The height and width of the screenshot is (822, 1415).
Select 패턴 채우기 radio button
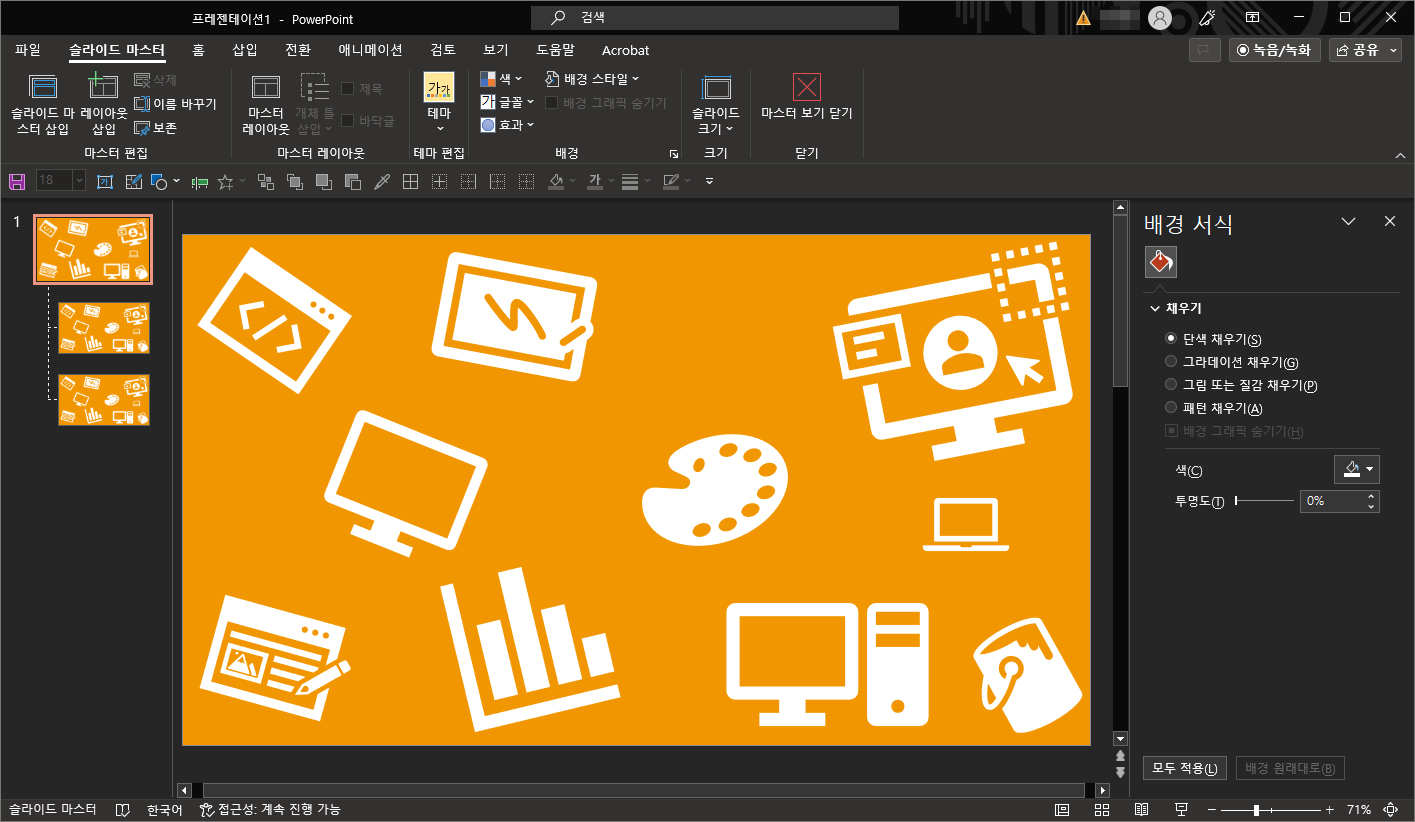1171,408
